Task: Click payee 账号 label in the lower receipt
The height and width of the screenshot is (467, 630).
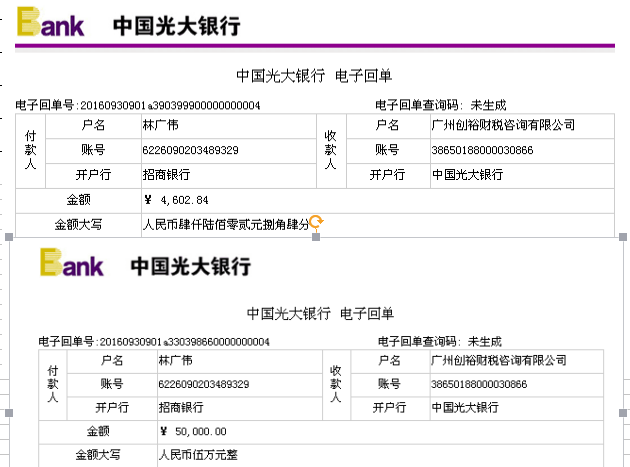Action: [389, 384]
